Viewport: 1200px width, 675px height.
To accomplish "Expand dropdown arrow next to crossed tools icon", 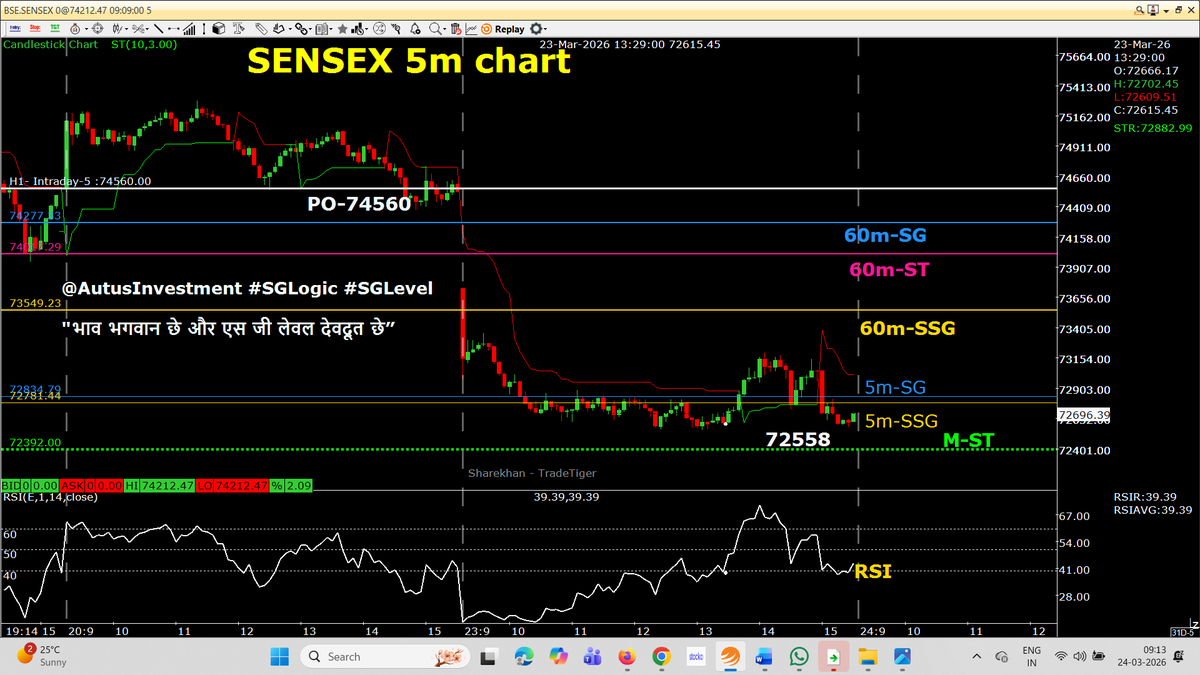I will 147,29.
